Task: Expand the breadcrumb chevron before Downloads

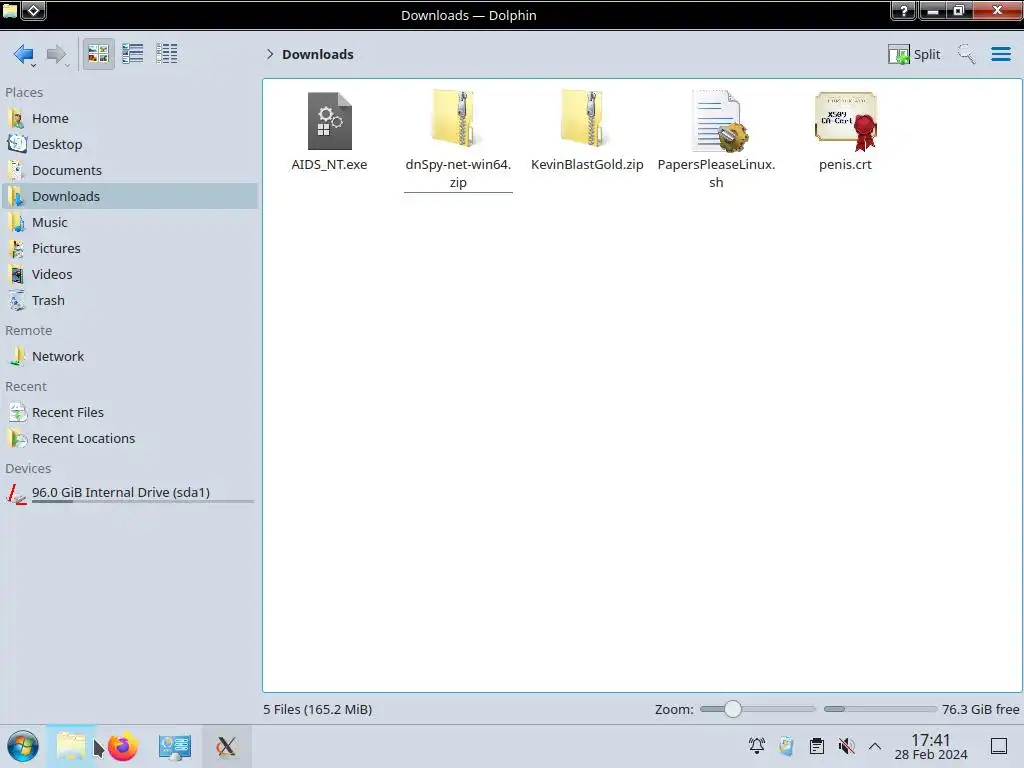Action: pos(270,54)
